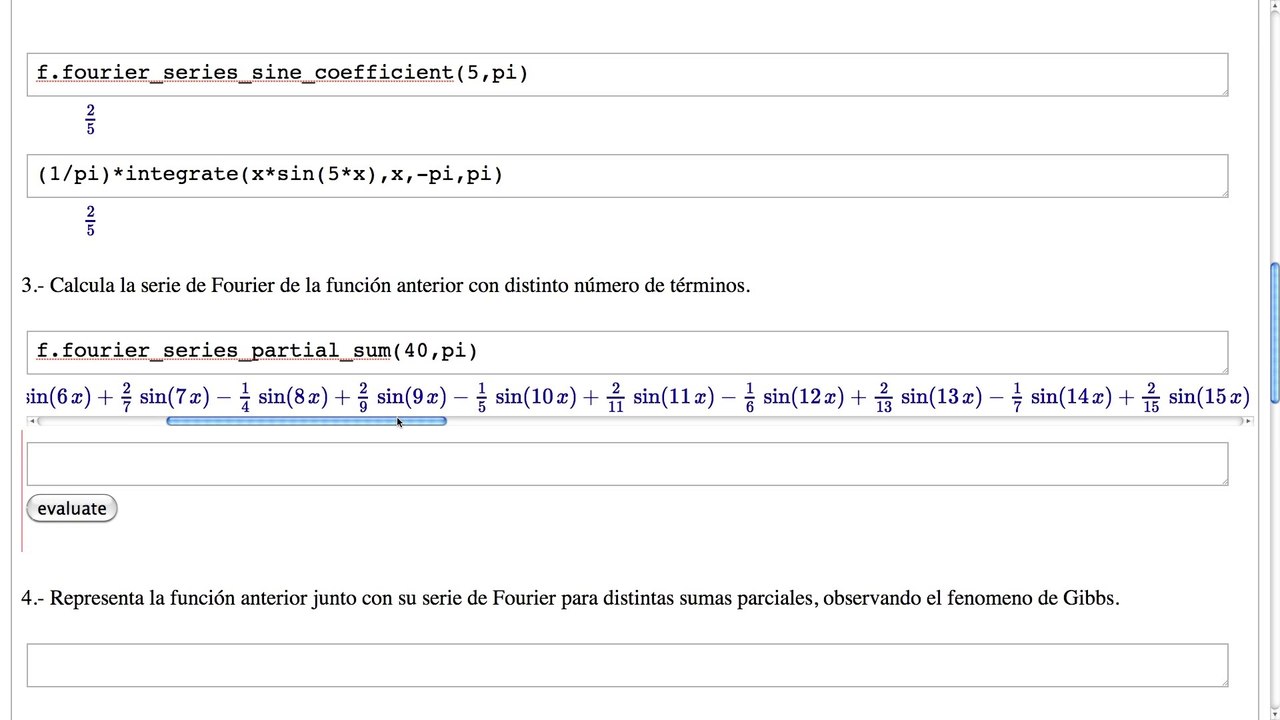The height and width of the screenshot is (720, 1280).
Task: Click the 2/5 output under sine_coefficient cell
Action: 90,119
